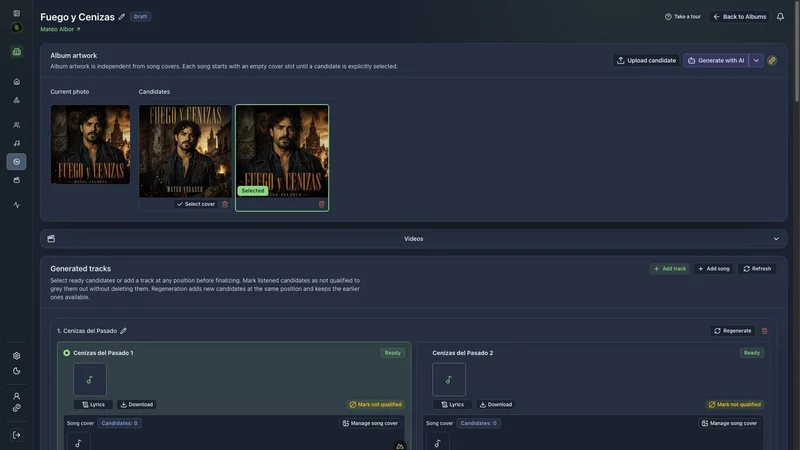800x450 pixels.
Task: Select the Cenizas del Pasado 2 candidate
Action: pos(426,353)
